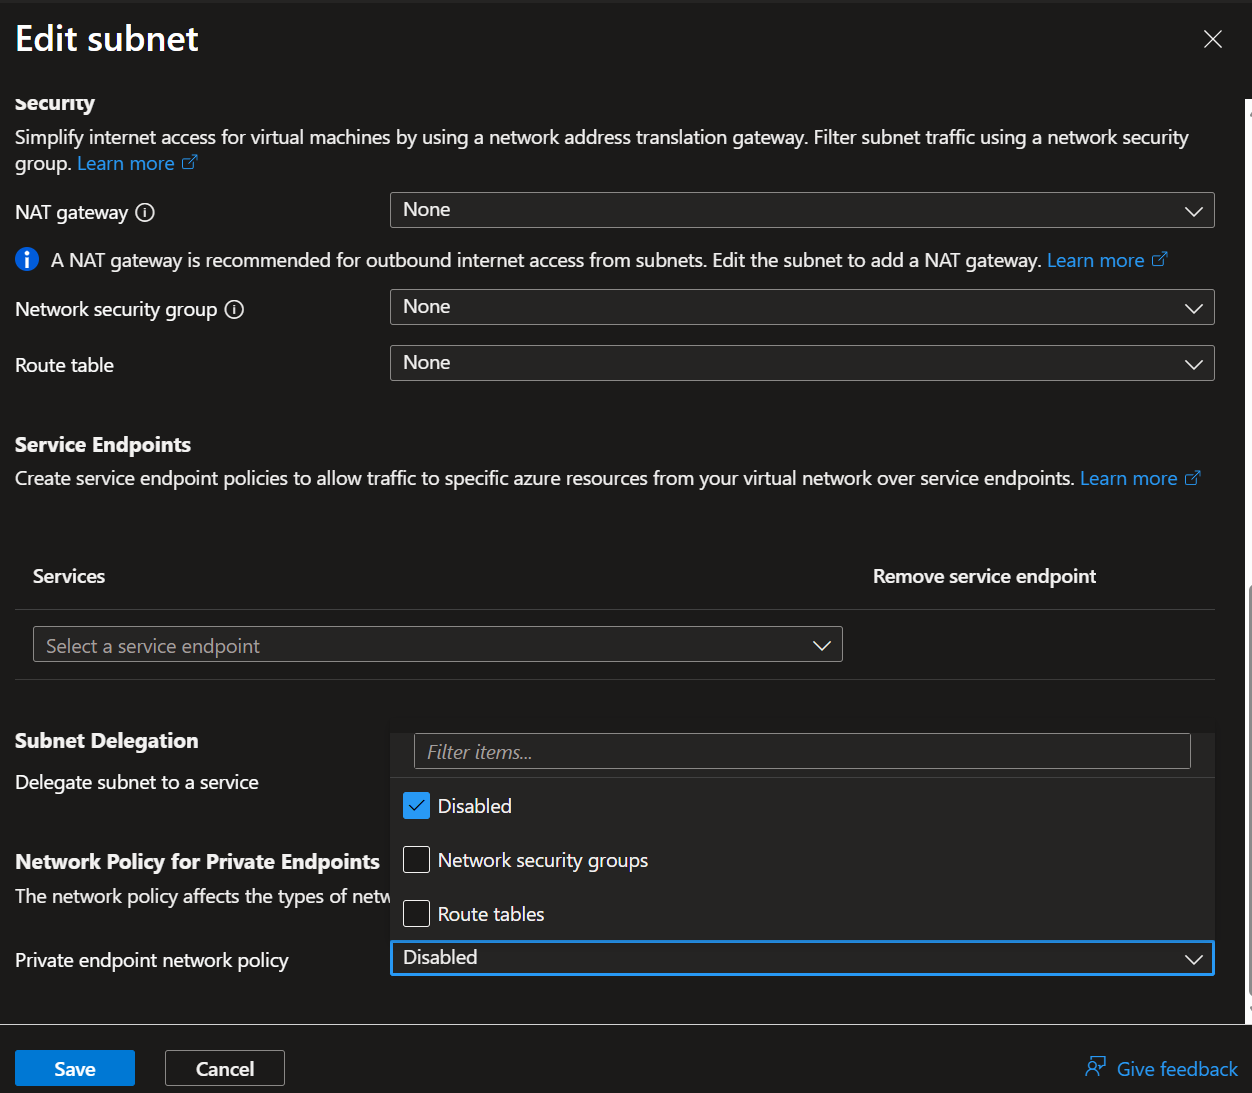Click the Route table label
The width and height of the screenshot is (1252, 1093).
click(64, 365)
